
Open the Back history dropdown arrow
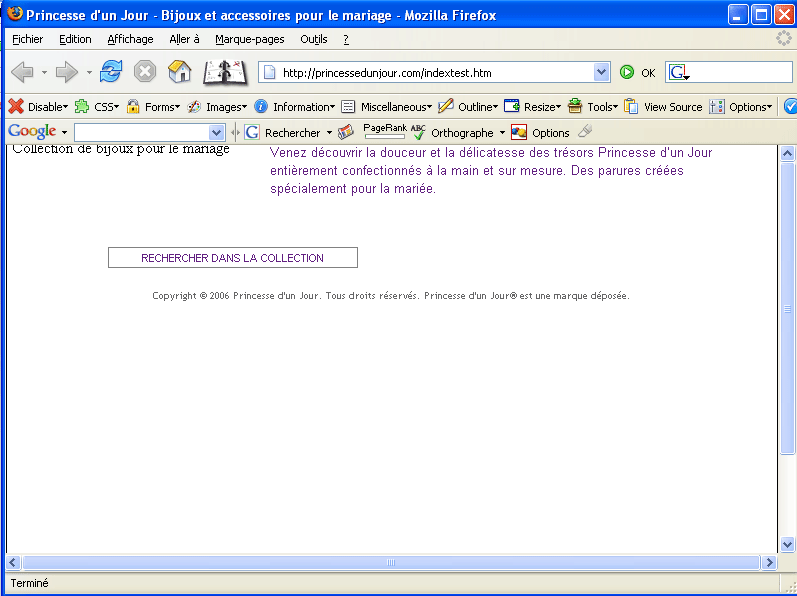pyautogui.click(x=44, y=73)
